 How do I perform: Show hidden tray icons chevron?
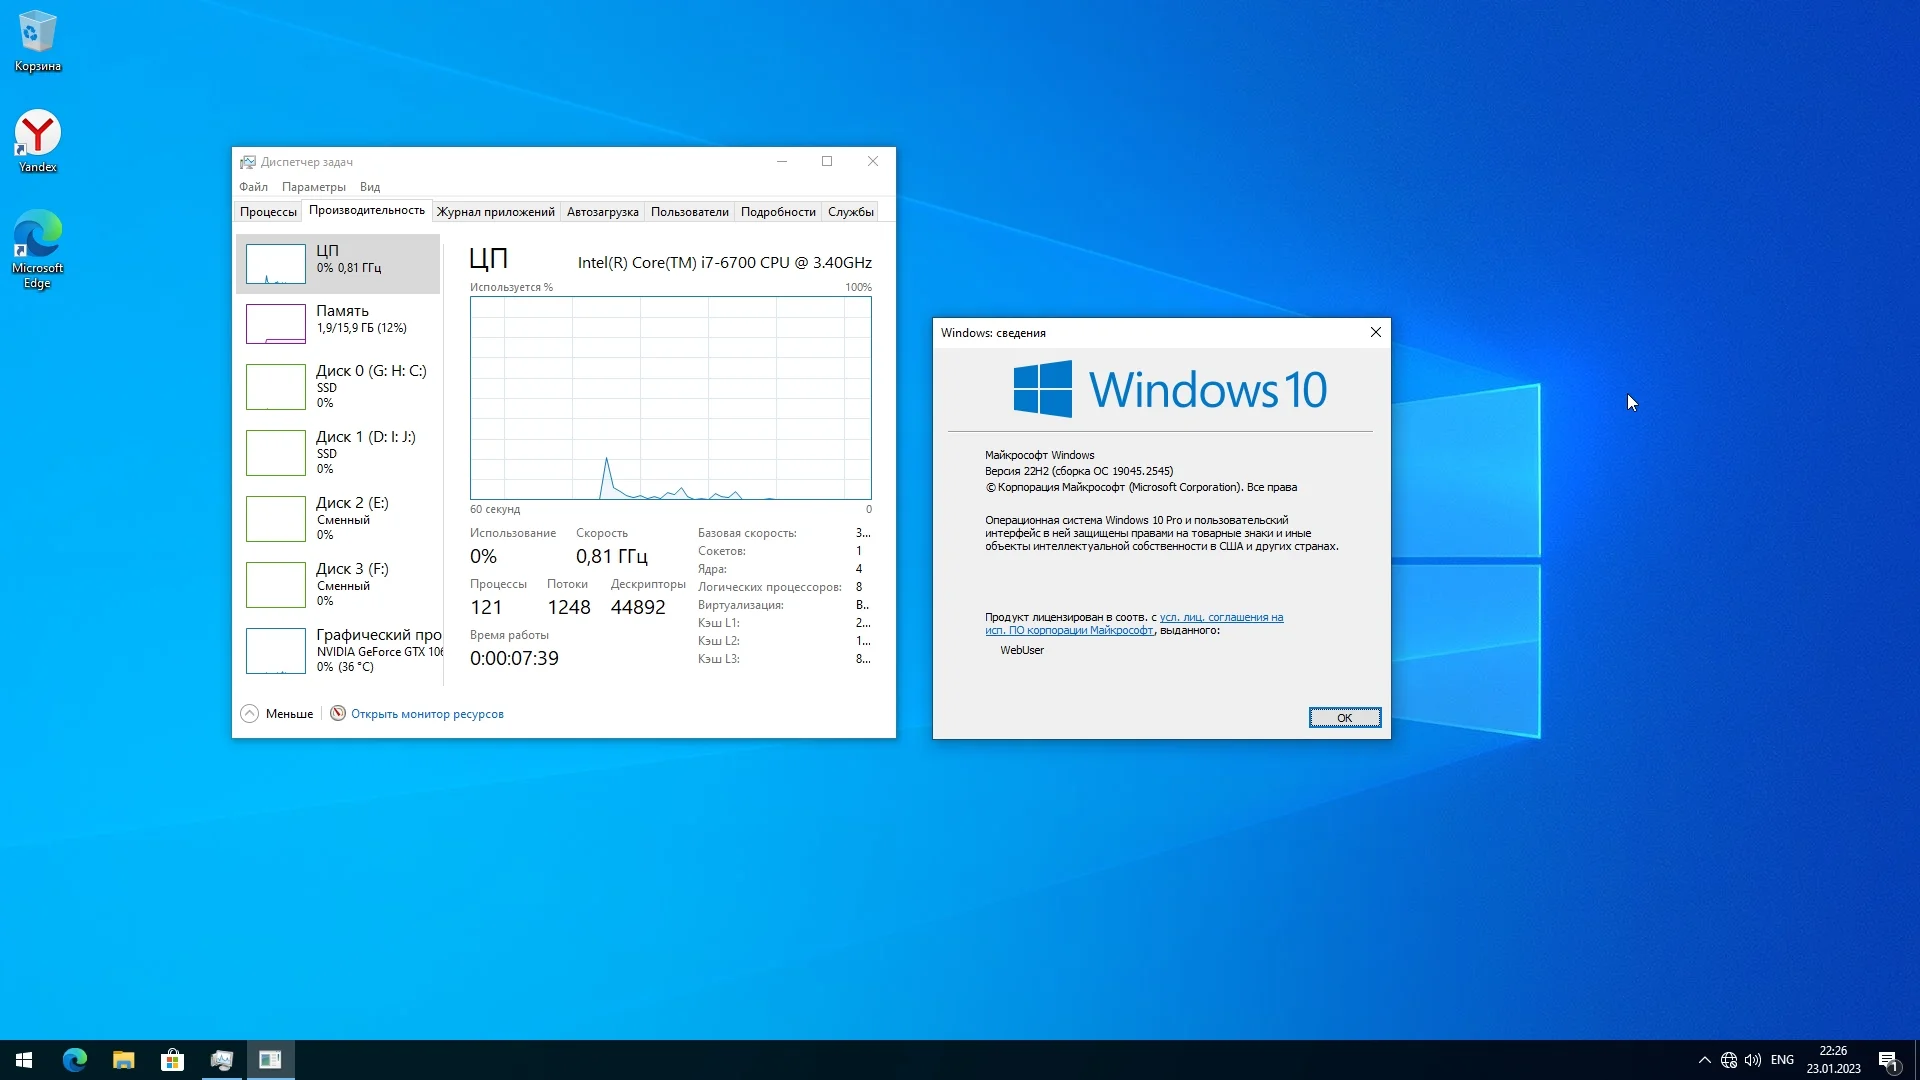(x=1704, y=1060)
